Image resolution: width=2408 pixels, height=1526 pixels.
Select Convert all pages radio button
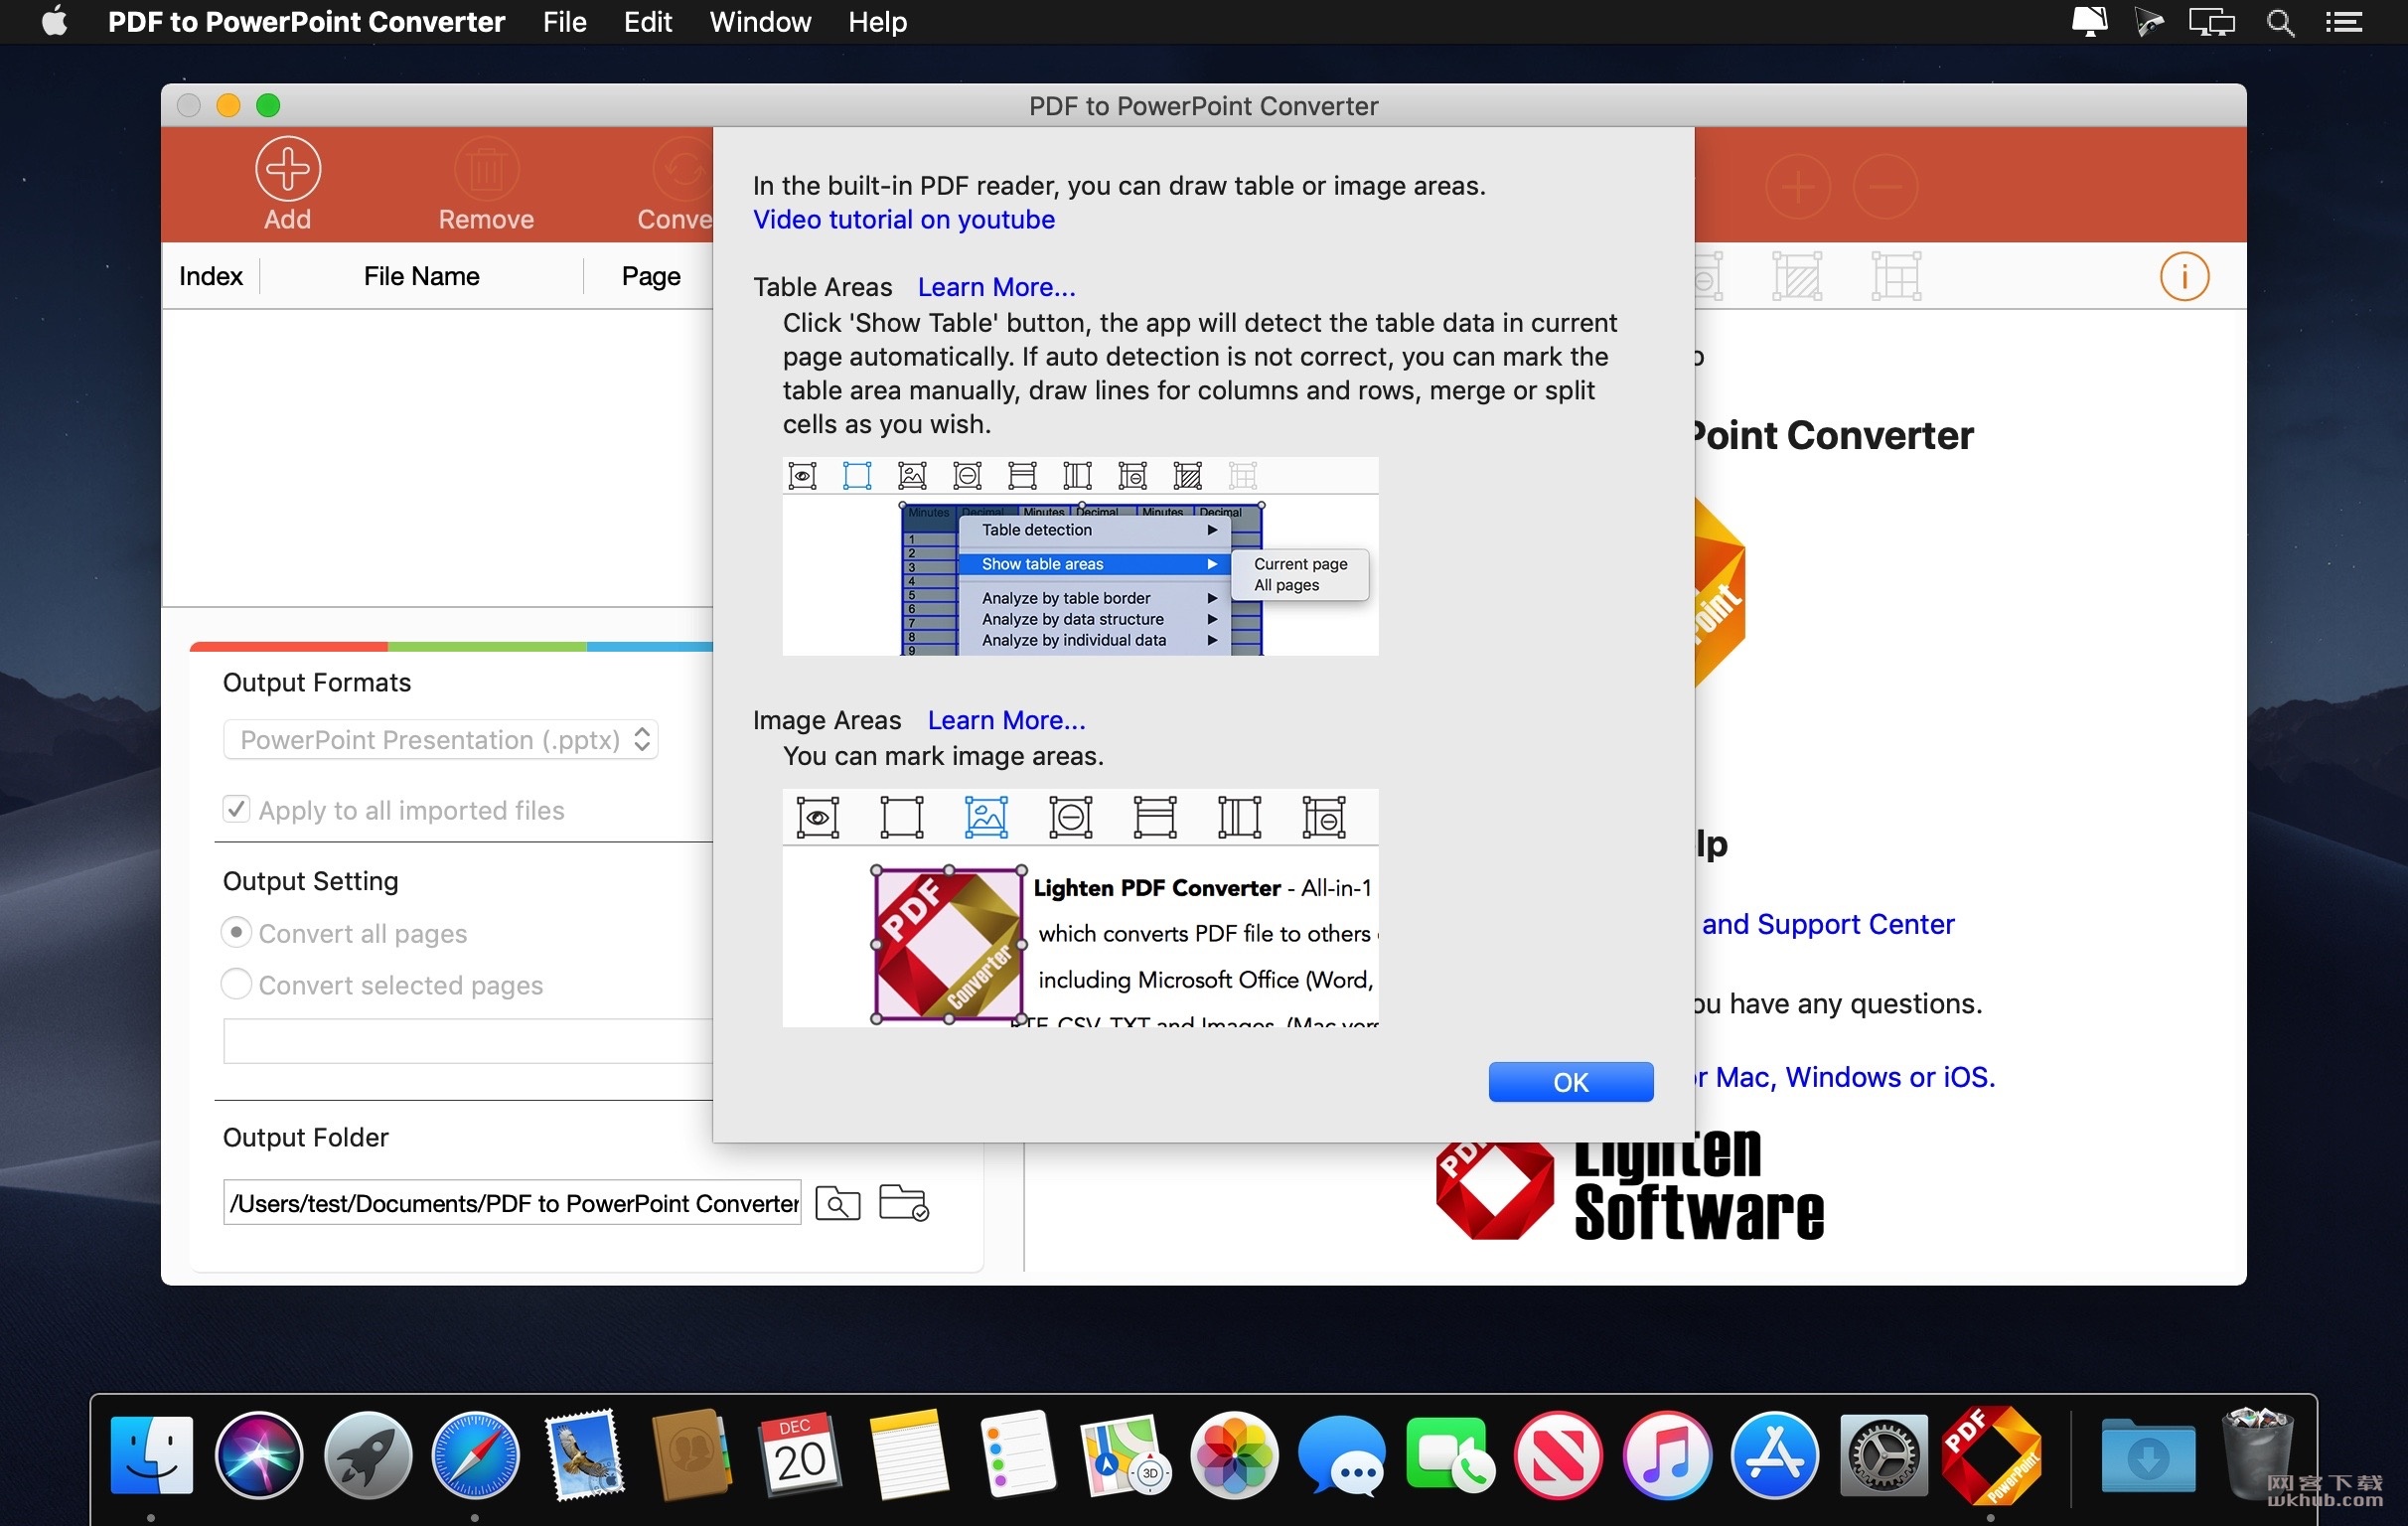(x=236, y=933)
